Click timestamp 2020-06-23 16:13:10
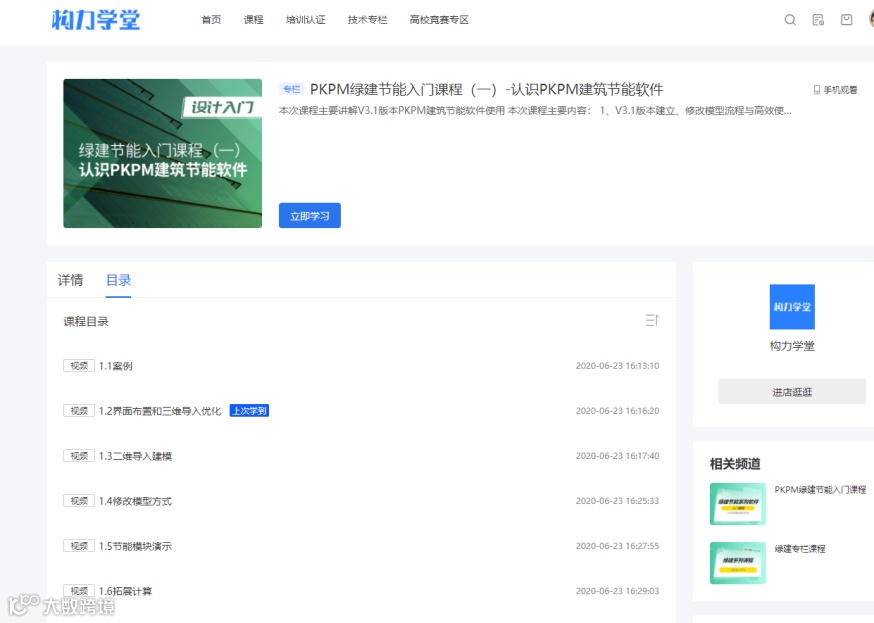874x623 pixels. [617, 366]
